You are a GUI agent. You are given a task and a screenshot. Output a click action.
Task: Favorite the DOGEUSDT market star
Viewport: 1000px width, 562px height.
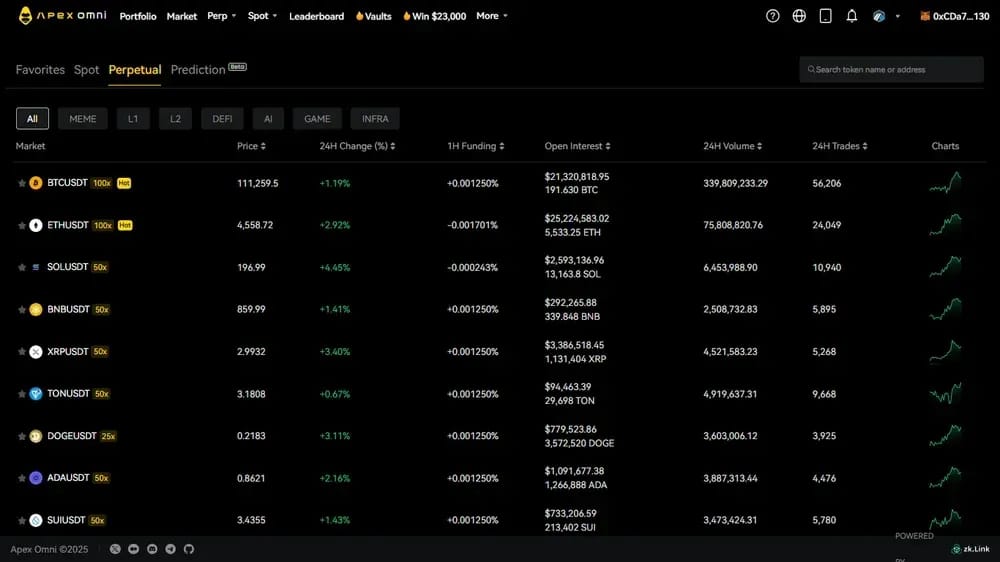click(22, 436)
